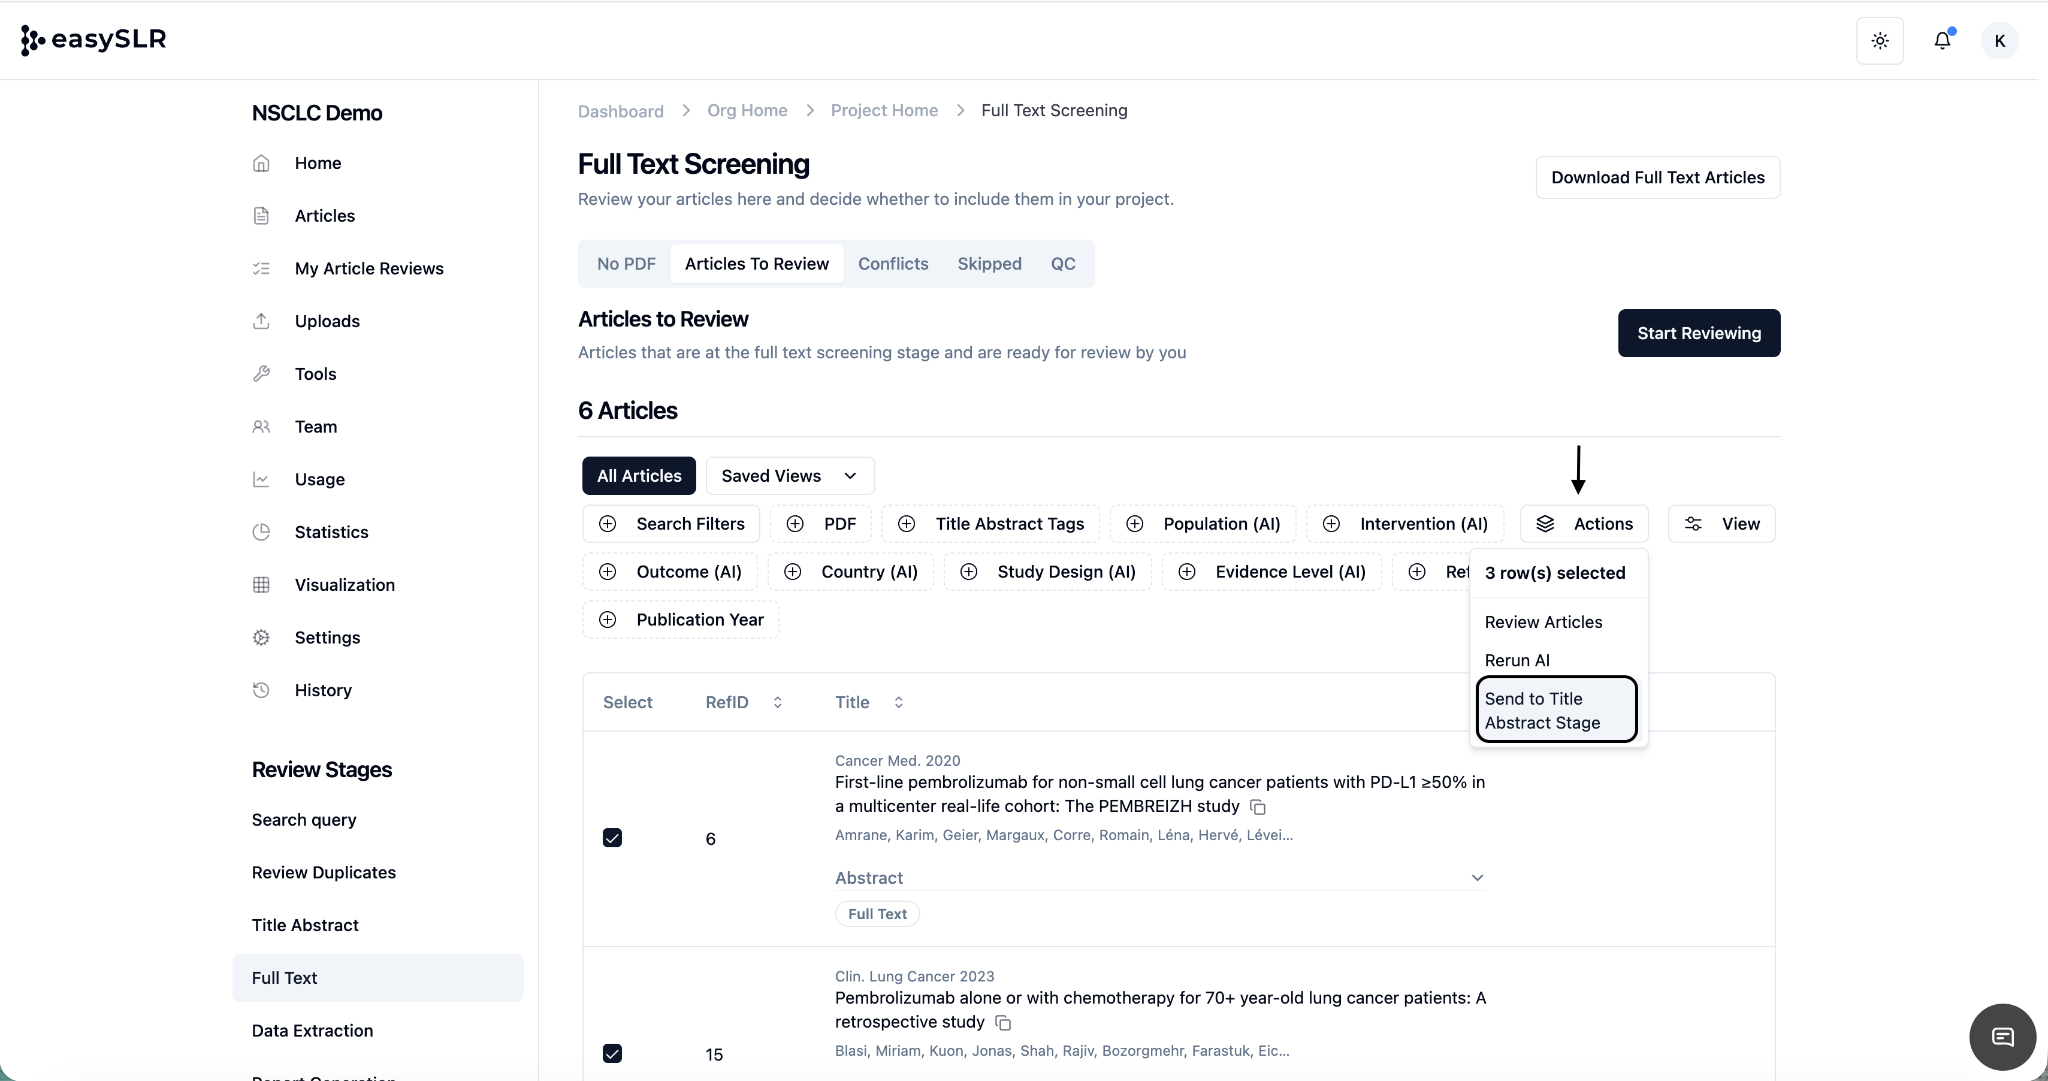Click the Visualization grid icon in sidebar
The height and width of the screenshot is (1081, 2048).
261,585
